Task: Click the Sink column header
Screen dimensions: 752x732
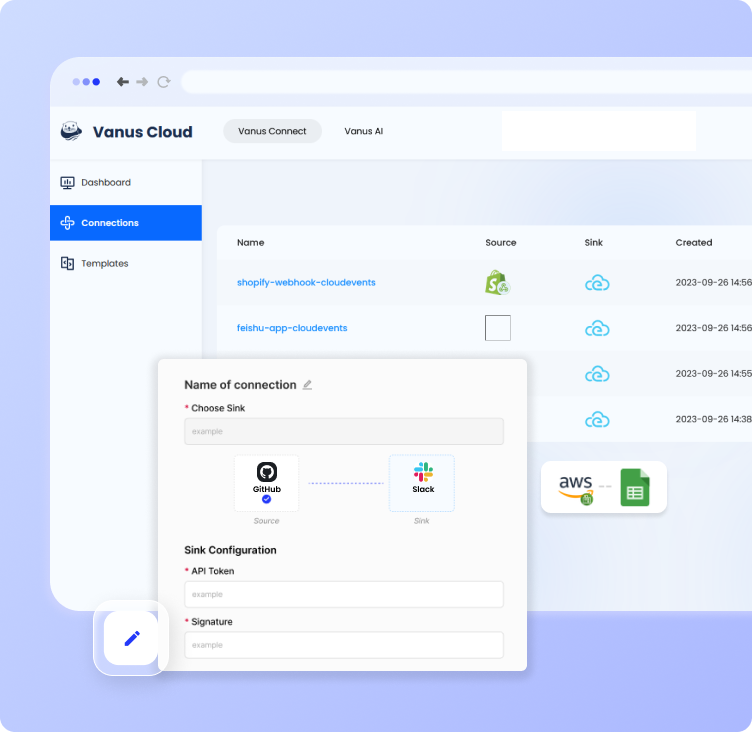Action: pyautogui.click(x=593, y=243)
